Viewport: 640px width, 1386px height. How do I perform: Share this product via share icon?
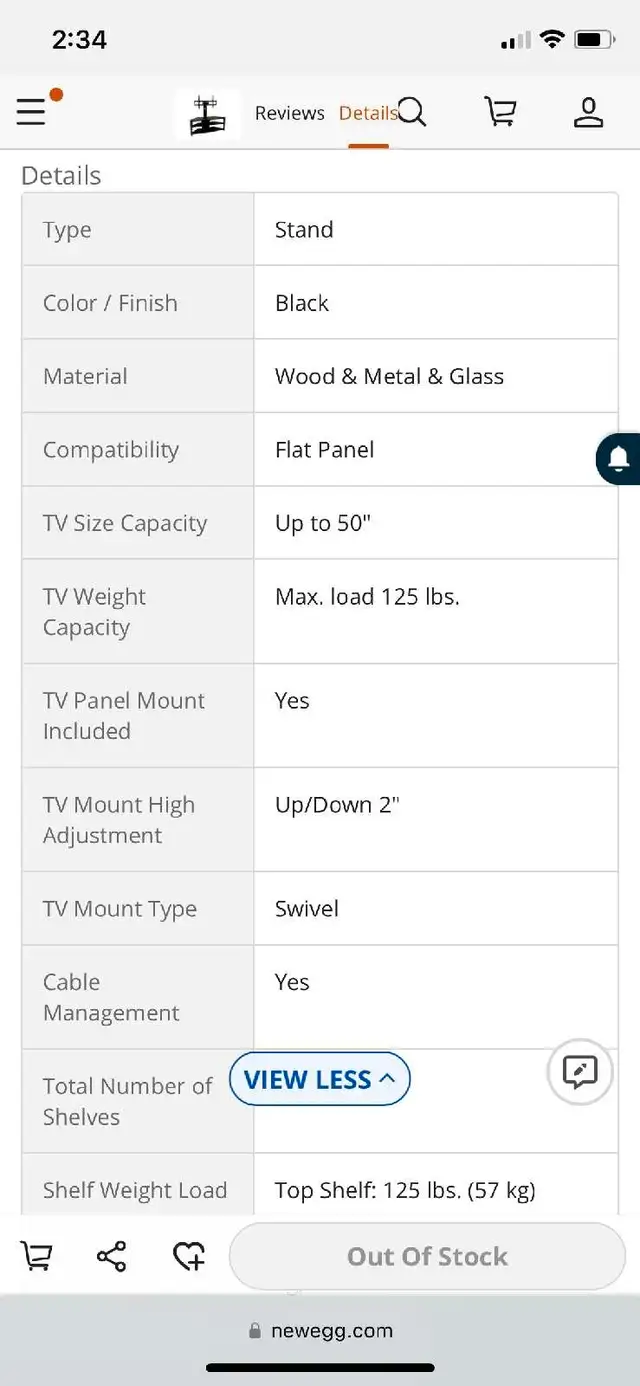[111, 1256]
